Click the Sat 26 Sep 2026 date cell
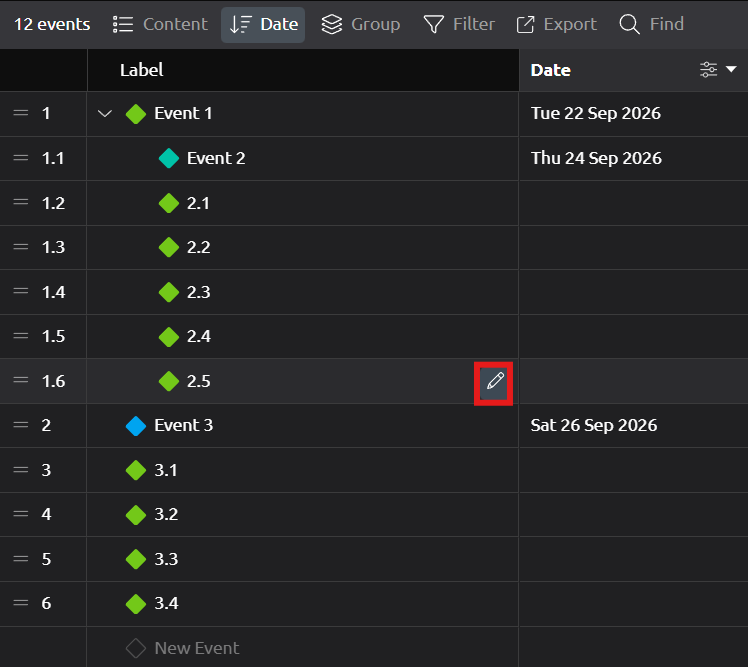The height and width of the screenshot is (667, 748). tap(633, 425)
